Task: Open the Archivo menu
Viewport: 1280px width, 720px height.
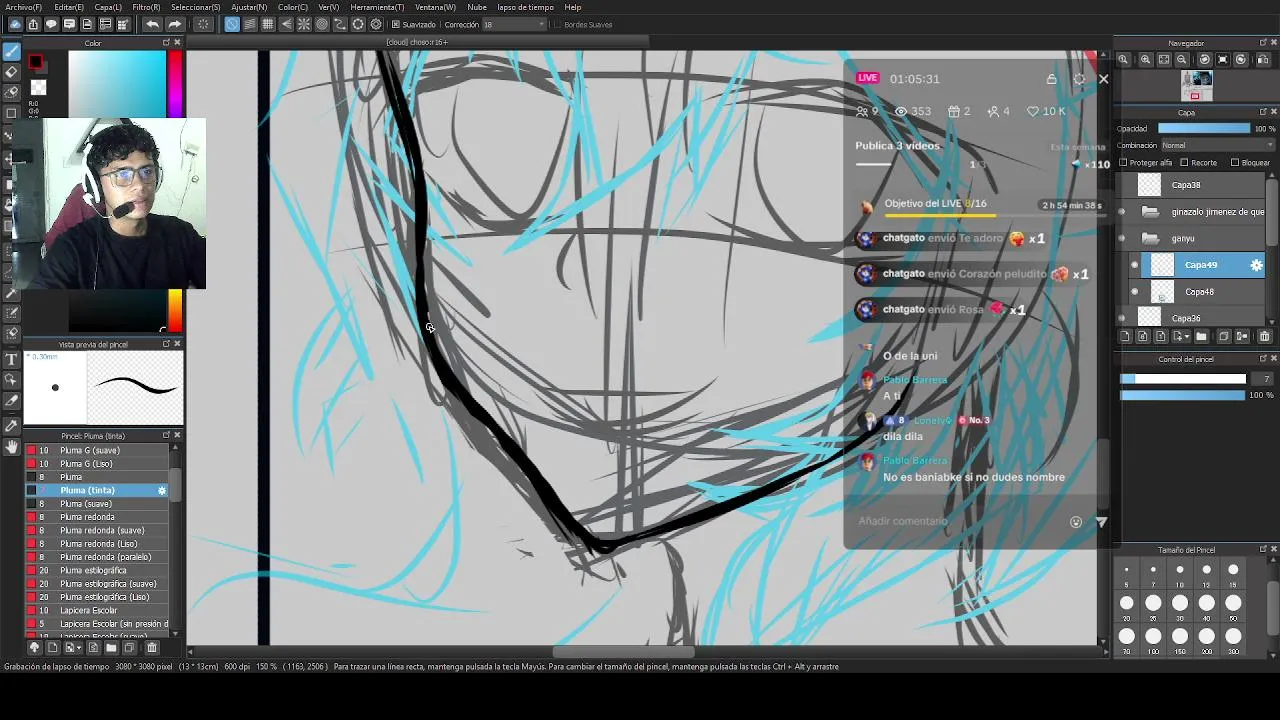Action: pyautogui.click(x=24, y=7)
